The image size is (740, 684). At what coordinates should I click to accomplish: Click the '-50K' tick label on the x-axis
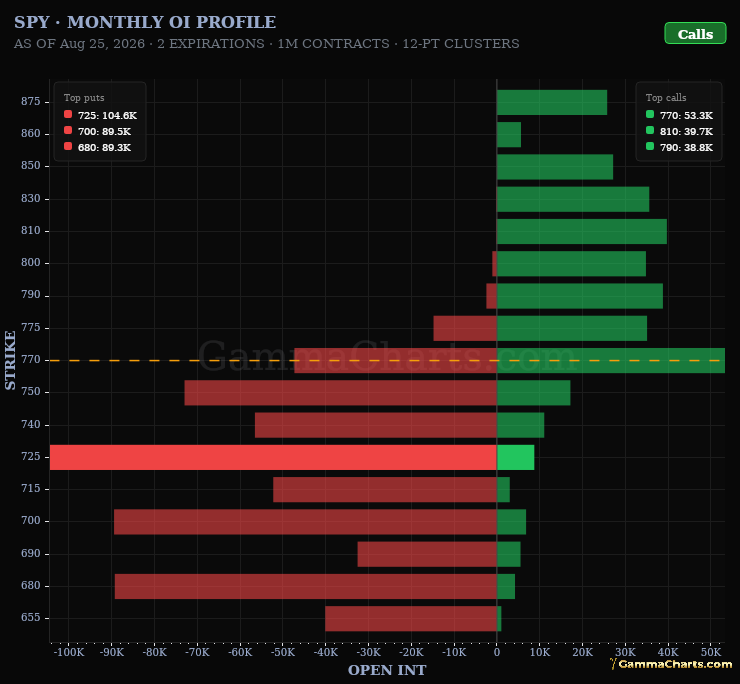pos(283,652)
